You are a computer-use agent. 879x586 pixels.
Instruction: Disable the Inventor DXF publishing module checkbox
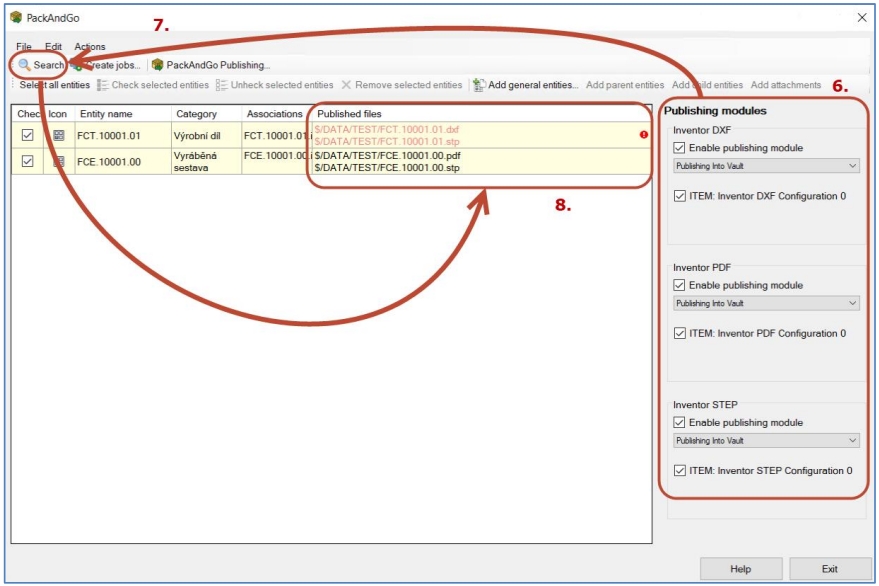point(680,148)
